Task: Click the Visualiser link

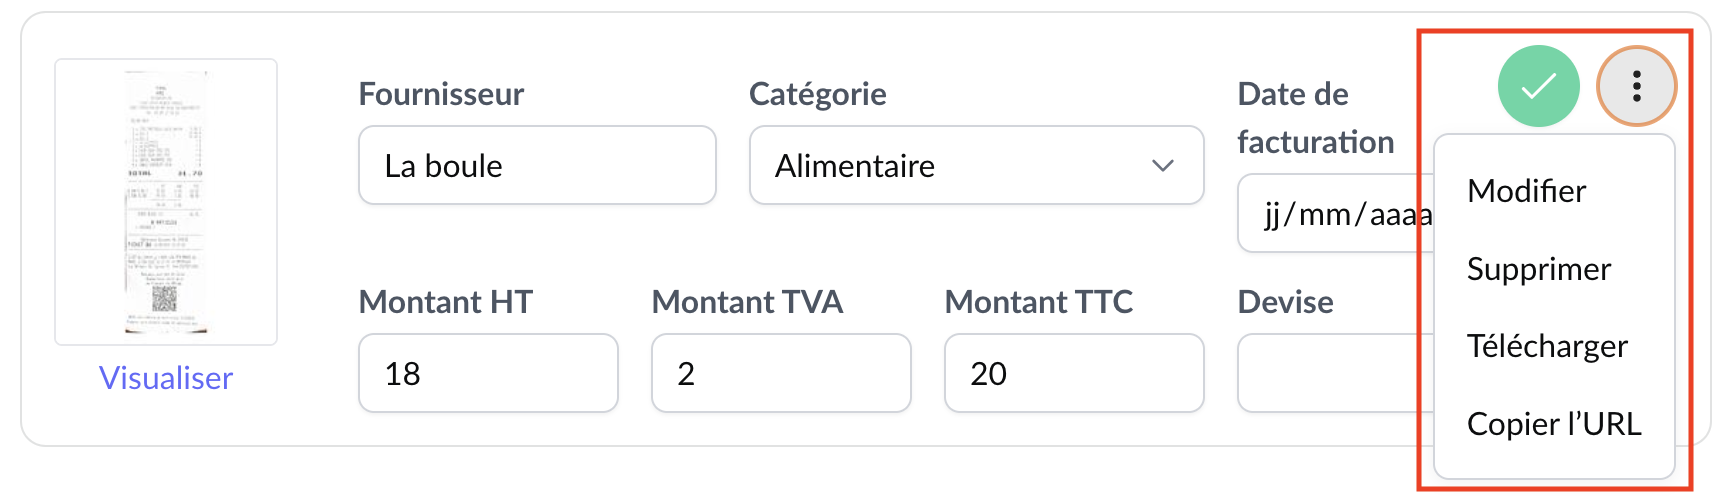Action: (166, 378)
